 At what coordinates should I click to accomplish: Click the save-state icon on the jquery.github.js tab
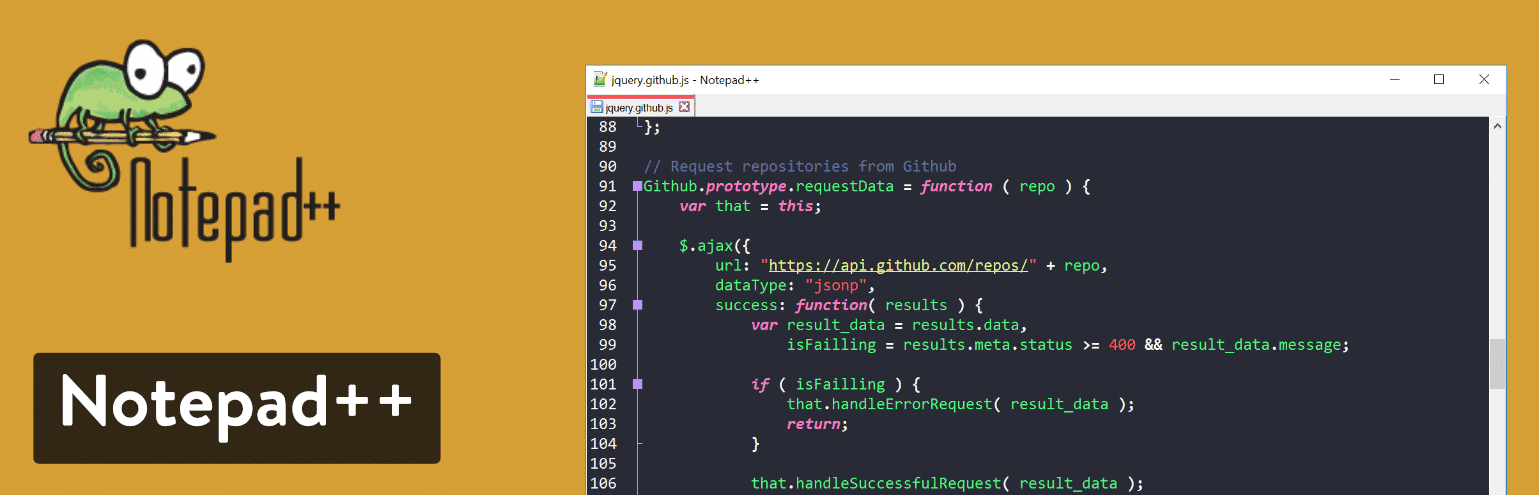(596, 107)
